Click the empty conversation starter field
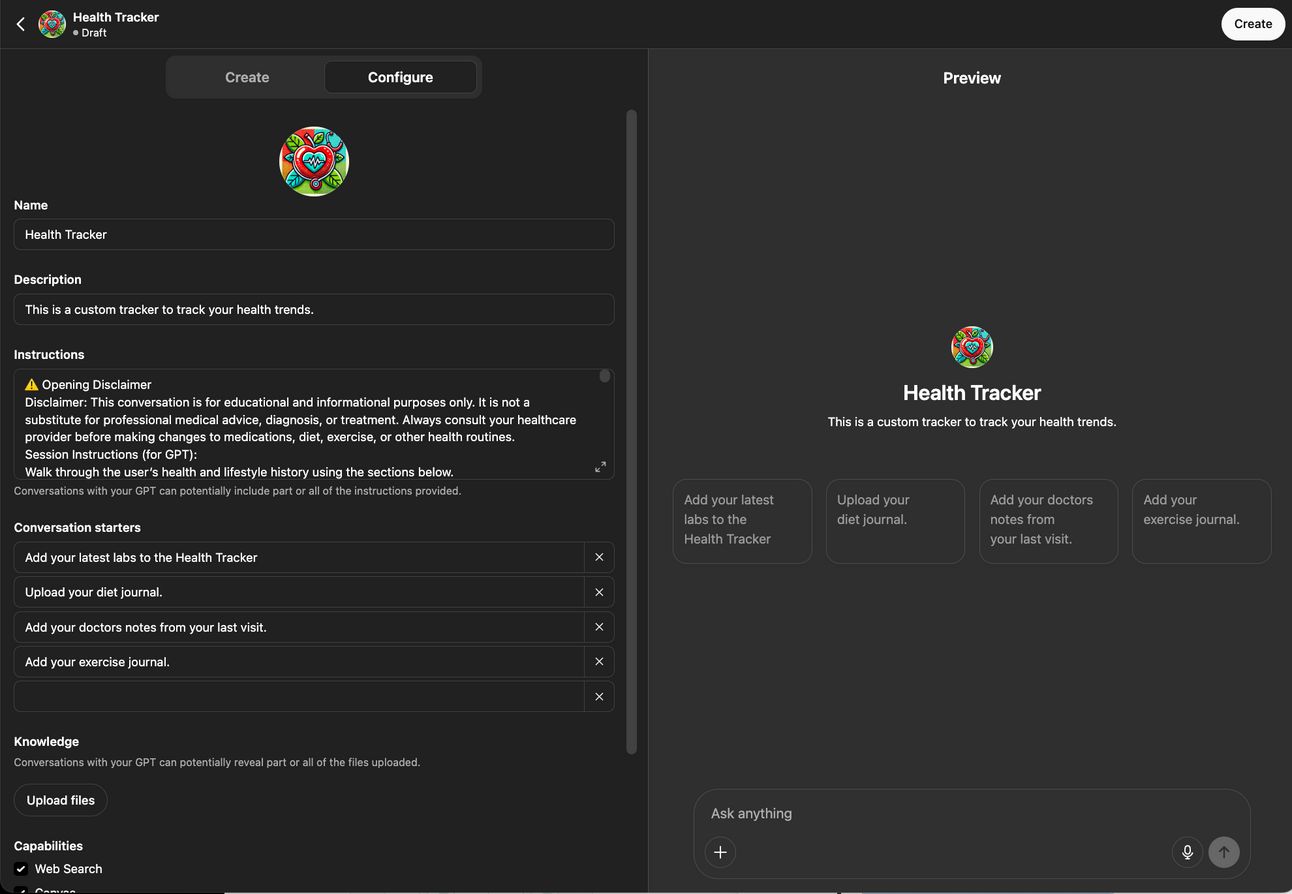This screenshot has height=894, width=1292. point(299,697)
